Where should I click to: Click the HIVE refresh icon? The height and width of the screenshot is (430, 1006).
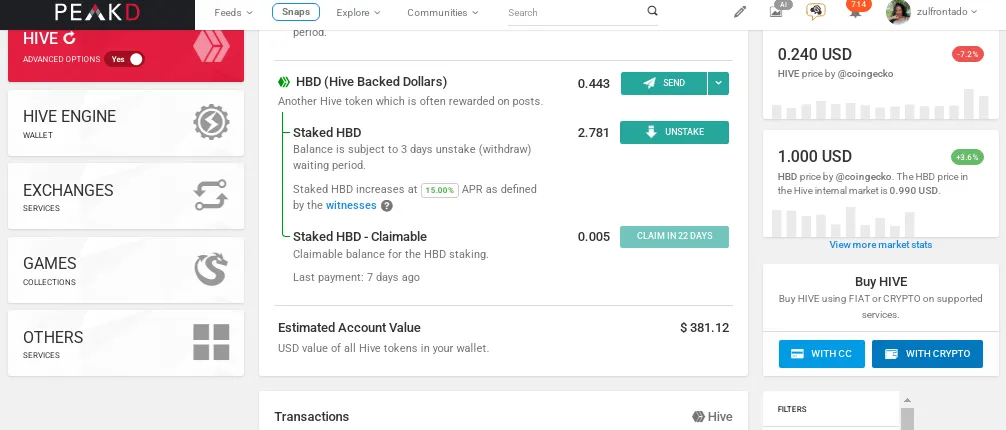coord(69,38)
